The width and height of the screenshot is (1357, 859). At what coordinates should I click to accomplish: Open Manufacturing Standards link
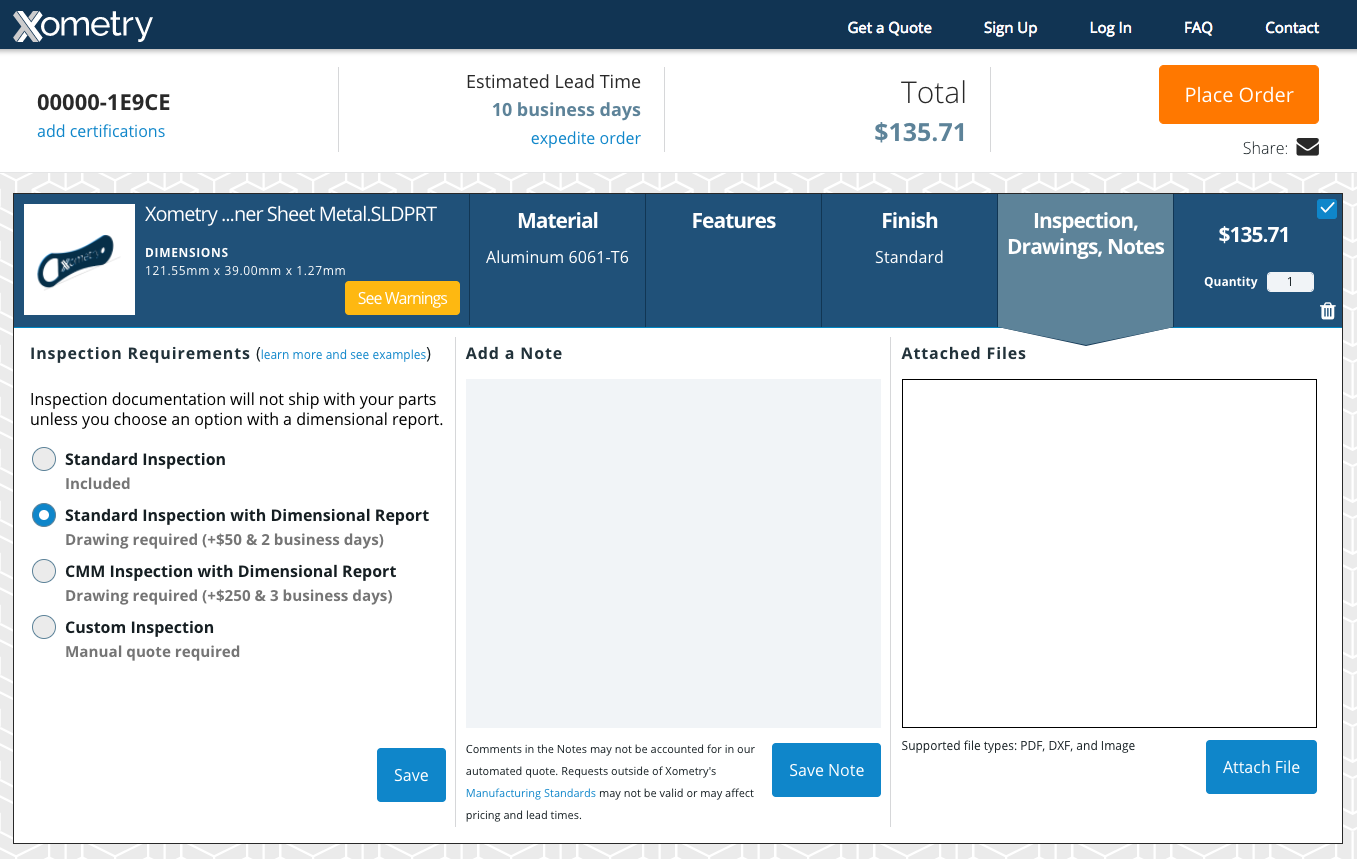tap(531, 793)
